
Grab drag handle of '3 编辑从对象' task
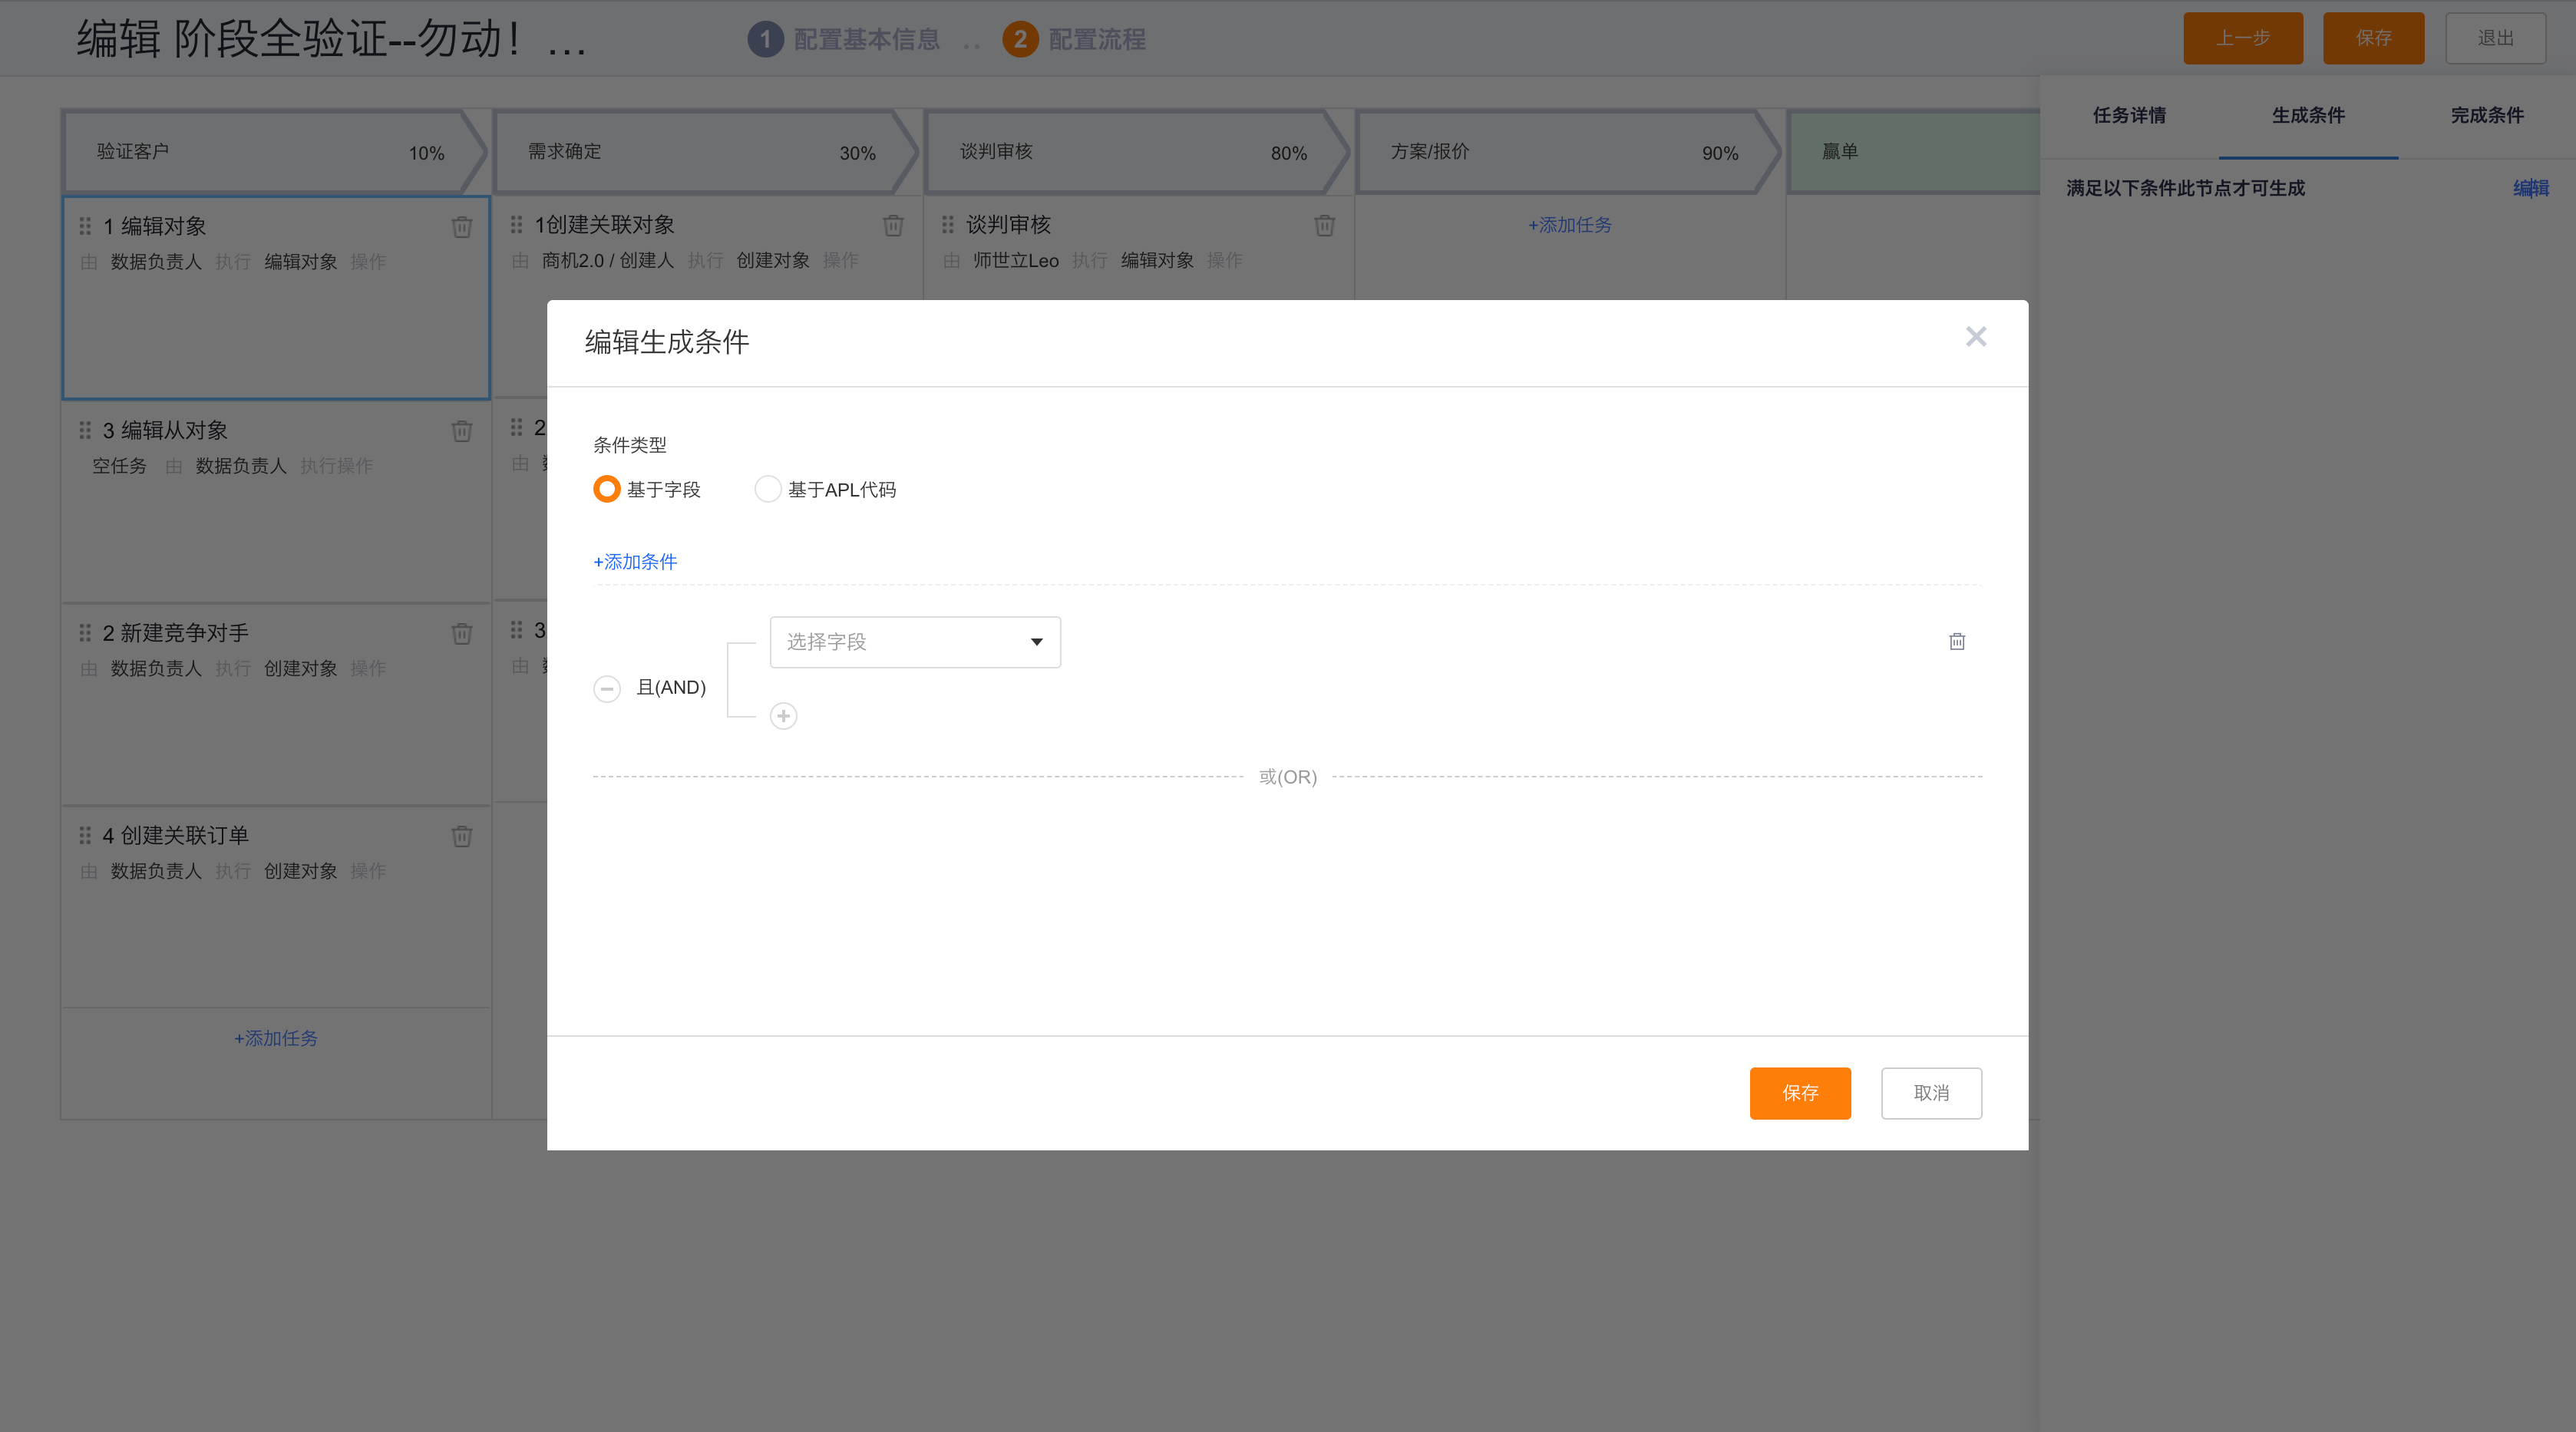[x=85, y=430]
